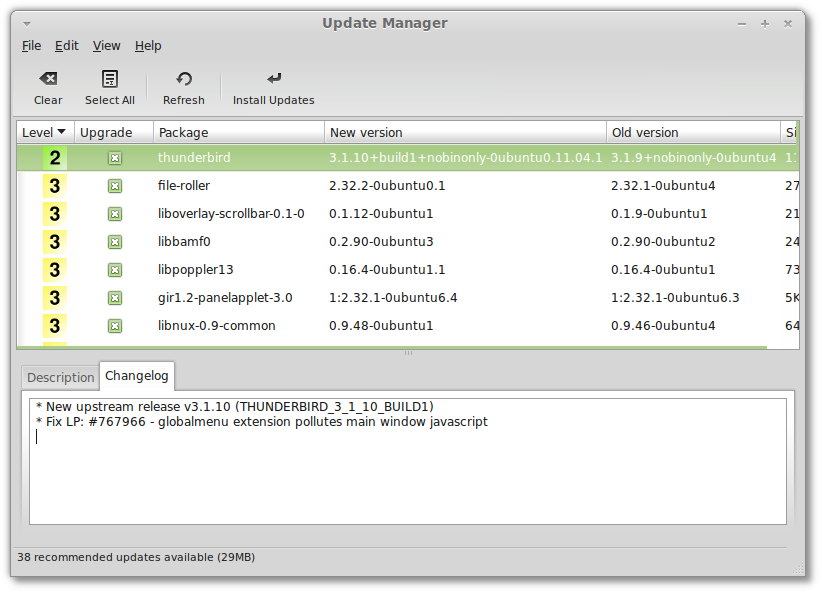Uncheck the thunderbird upgrade checkbox
This screenshot has height=593, width=822.
[x=115, y=158]
